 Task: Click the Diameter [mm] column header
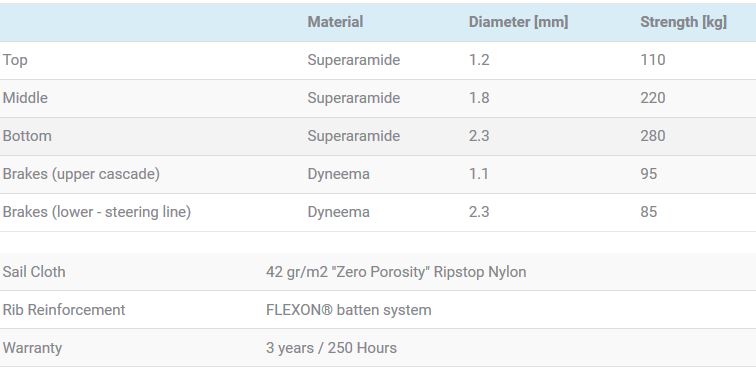click(x=518, y=22)
